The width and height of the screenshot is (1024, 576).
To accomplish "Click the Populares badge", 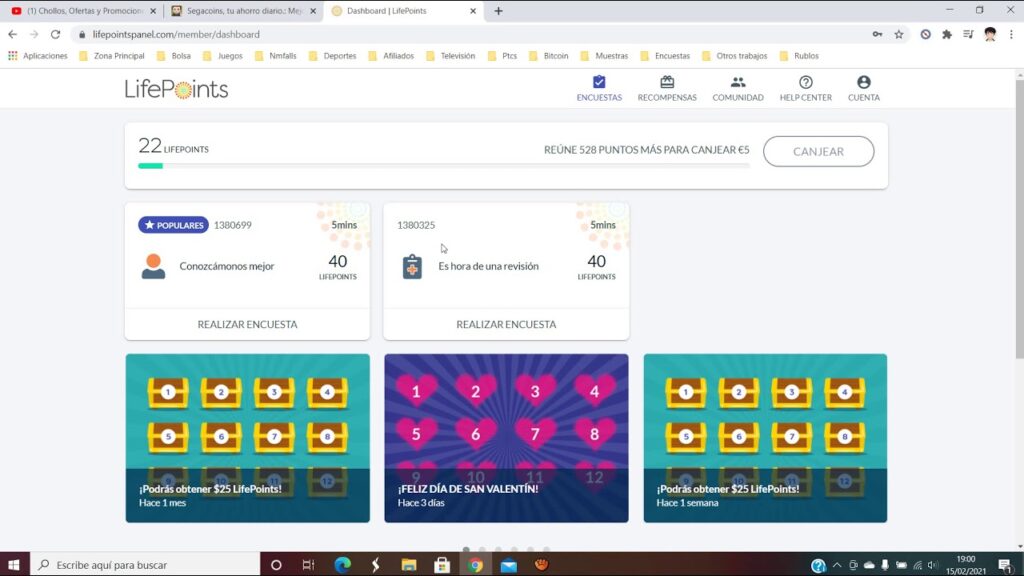I will click(x=173, y=225).
